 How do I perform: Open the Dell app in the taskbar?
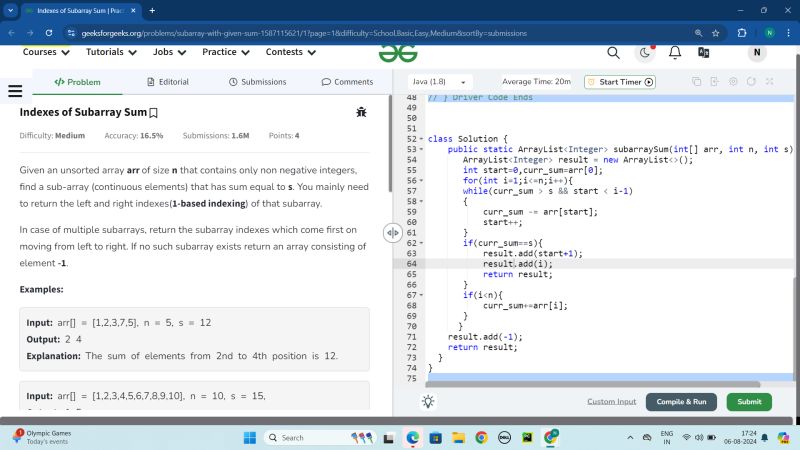tap(504, 438)
